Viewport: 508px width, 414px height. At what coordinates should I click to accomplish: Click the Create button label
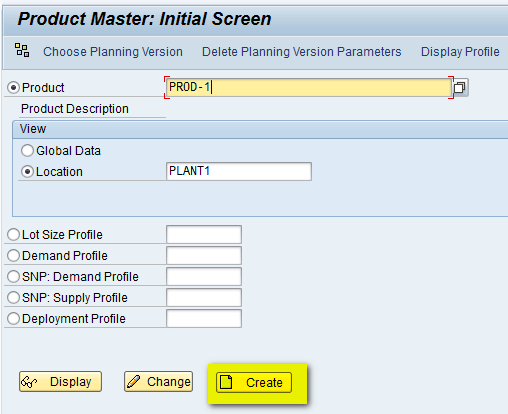pyautogui.click(x=264, y=383)
